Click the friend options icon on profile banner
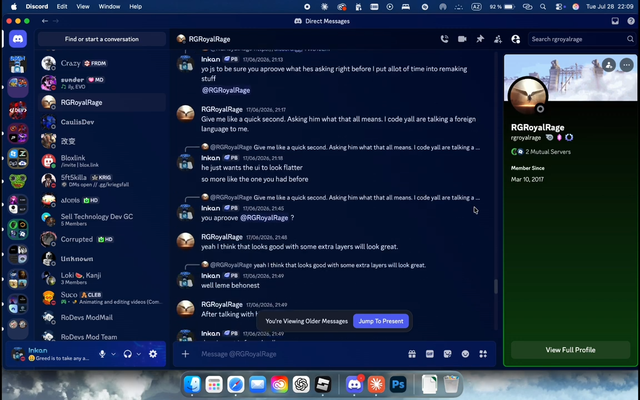Viewport: 640px width, 400px height. (x=609, y=65)
